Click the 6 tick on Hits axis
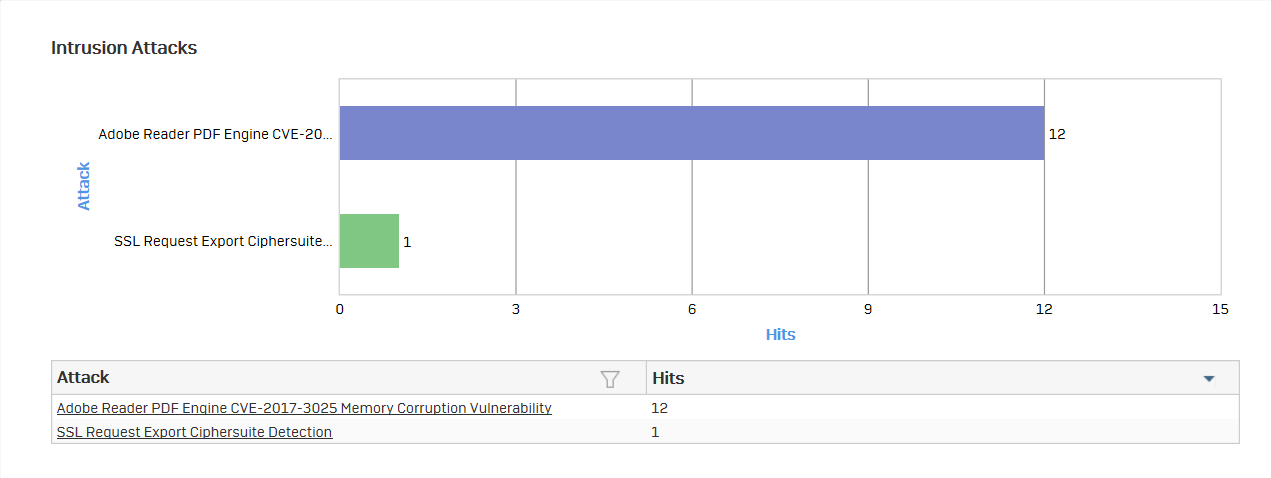This screenshot has height=478, width=1271. pyautogui.click(x=692, y=310)
